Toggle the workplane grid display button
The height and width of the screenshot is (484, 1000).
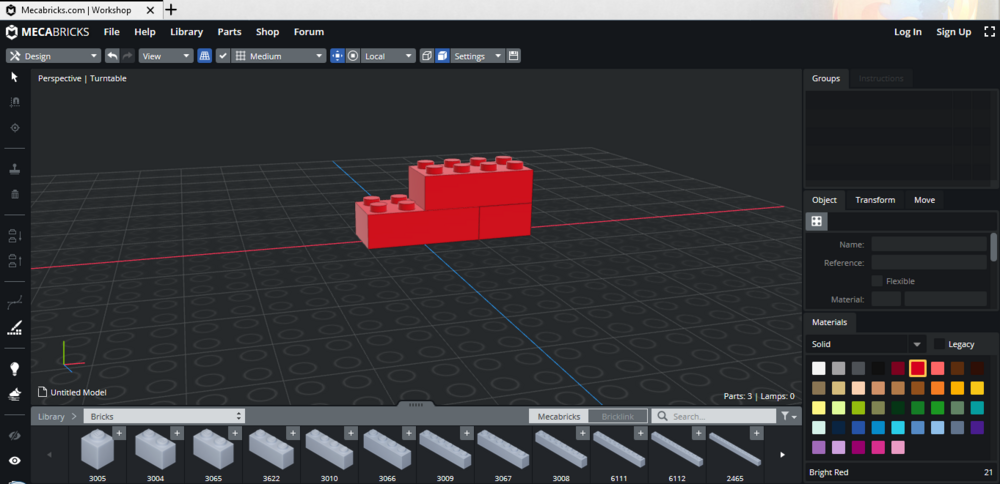tap(205, 56)
